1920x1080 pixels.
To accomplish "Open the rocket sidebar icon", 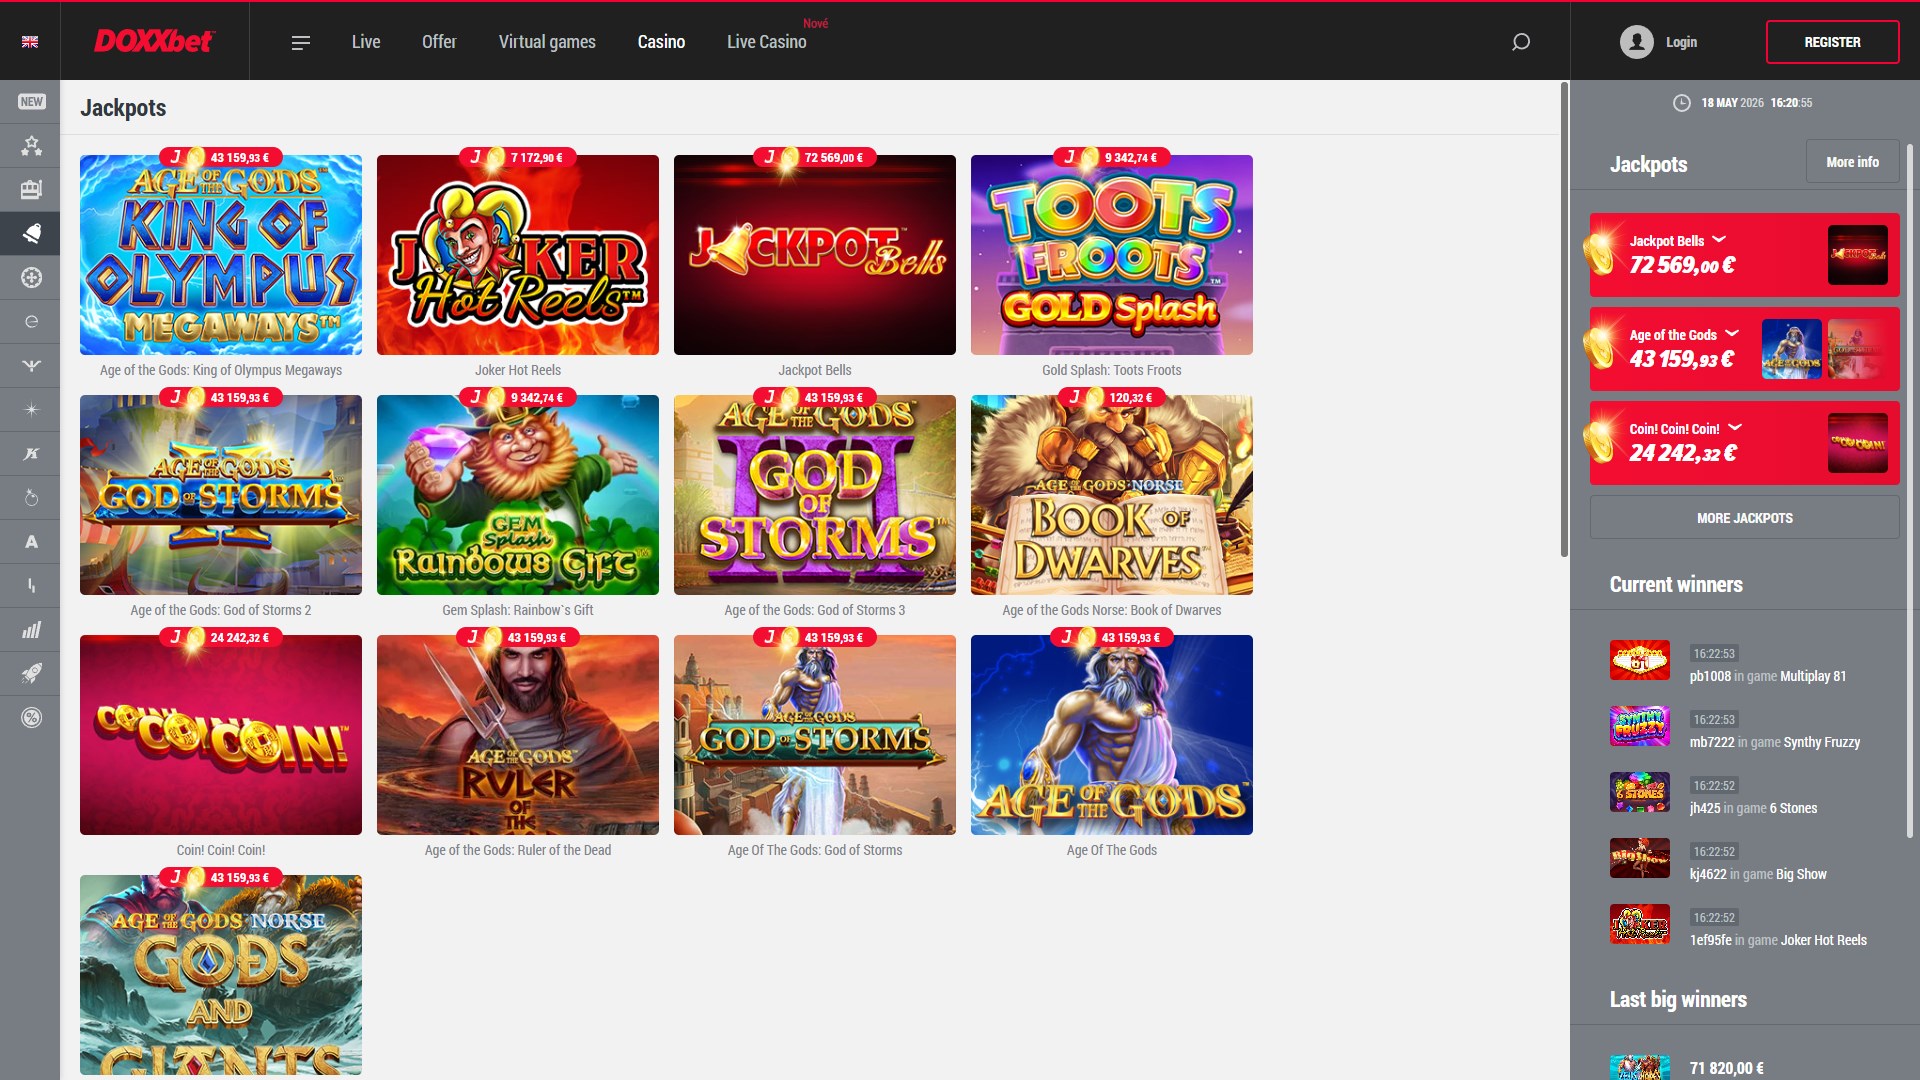I will [x=31, y=674].
